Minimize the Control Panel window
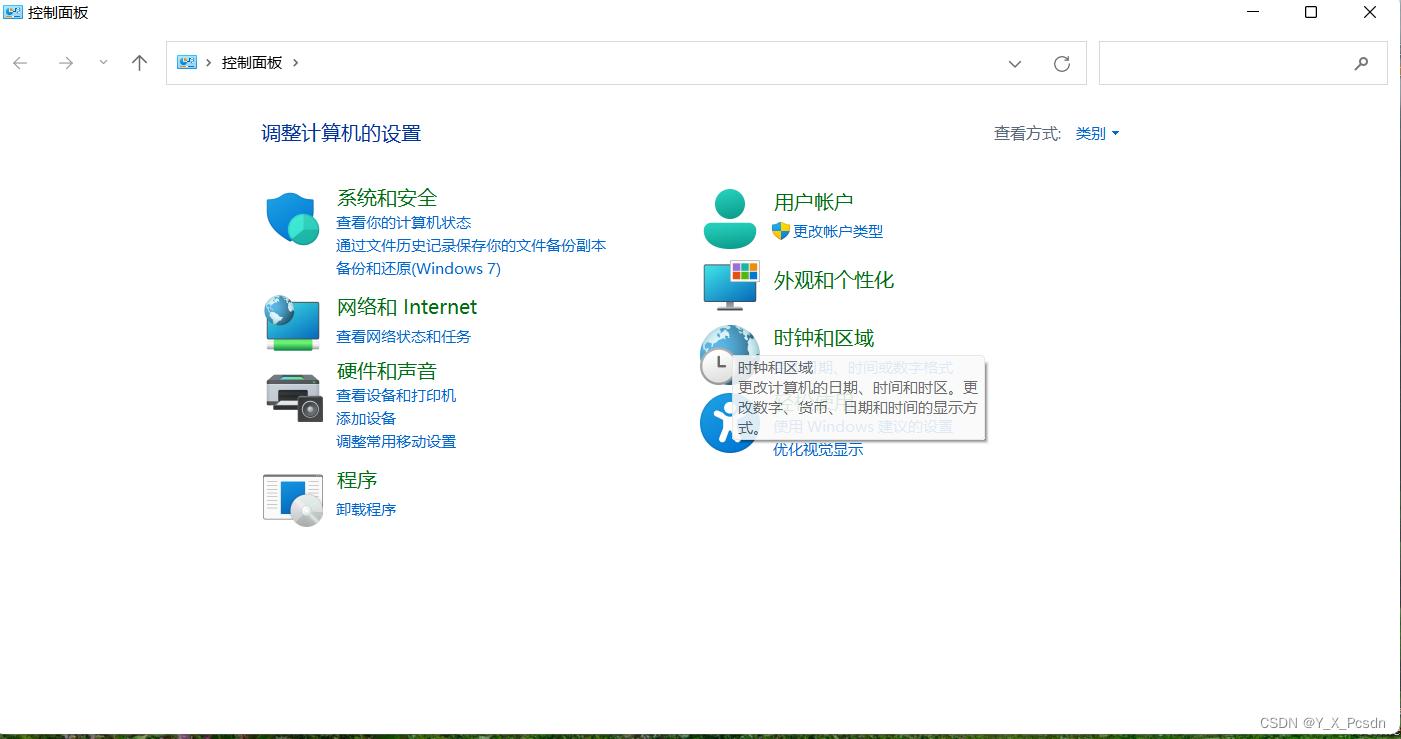Screen dimensions: 1401x739 1252,12
